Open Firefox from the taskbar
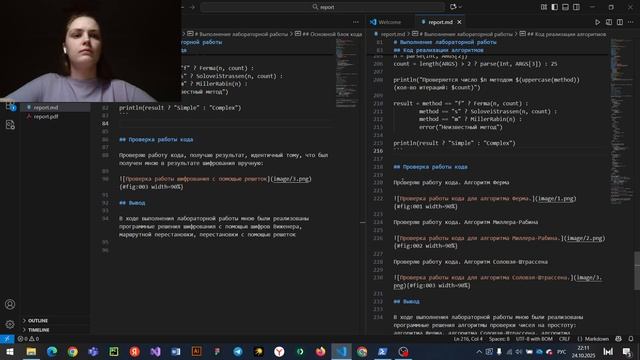The width and height of the screenshot is (640, 360). click(x=320, y=351)
